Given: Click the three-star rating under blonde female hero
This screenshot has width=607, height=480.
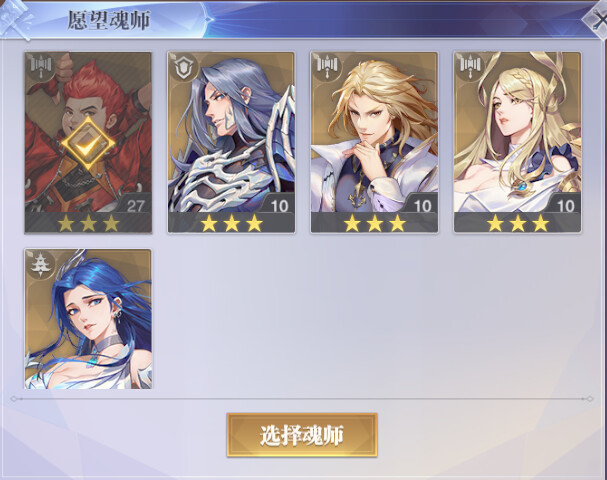Looking at the screenshot, I should tap(518, 223).
